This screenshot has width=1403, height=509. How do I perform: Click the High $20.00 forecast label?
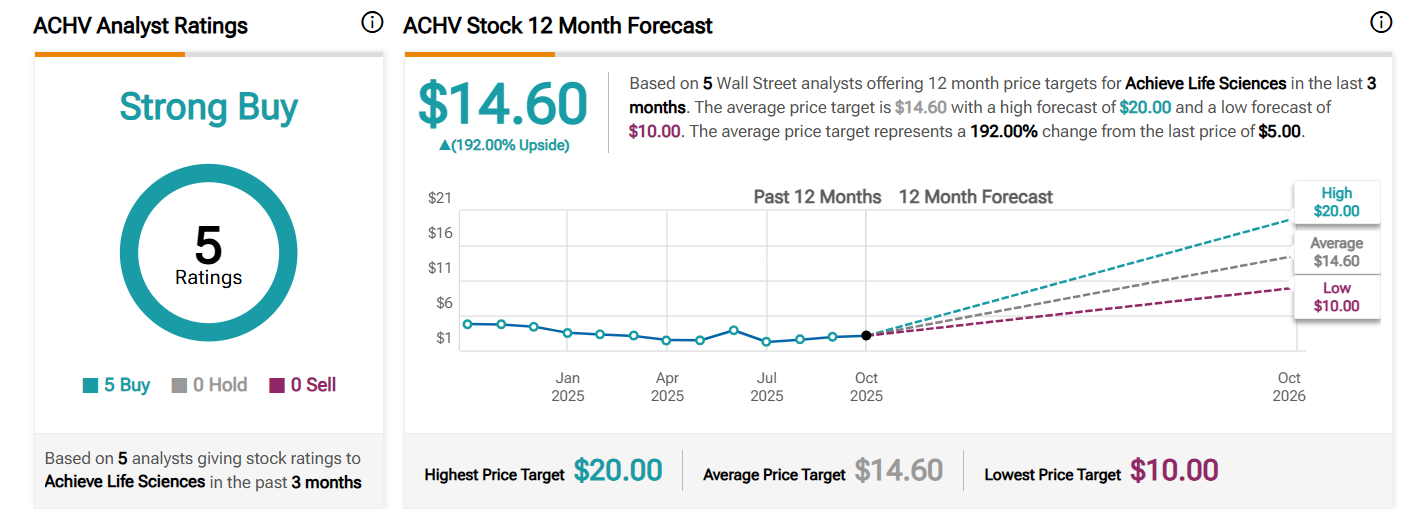(x=1336, y=202)
